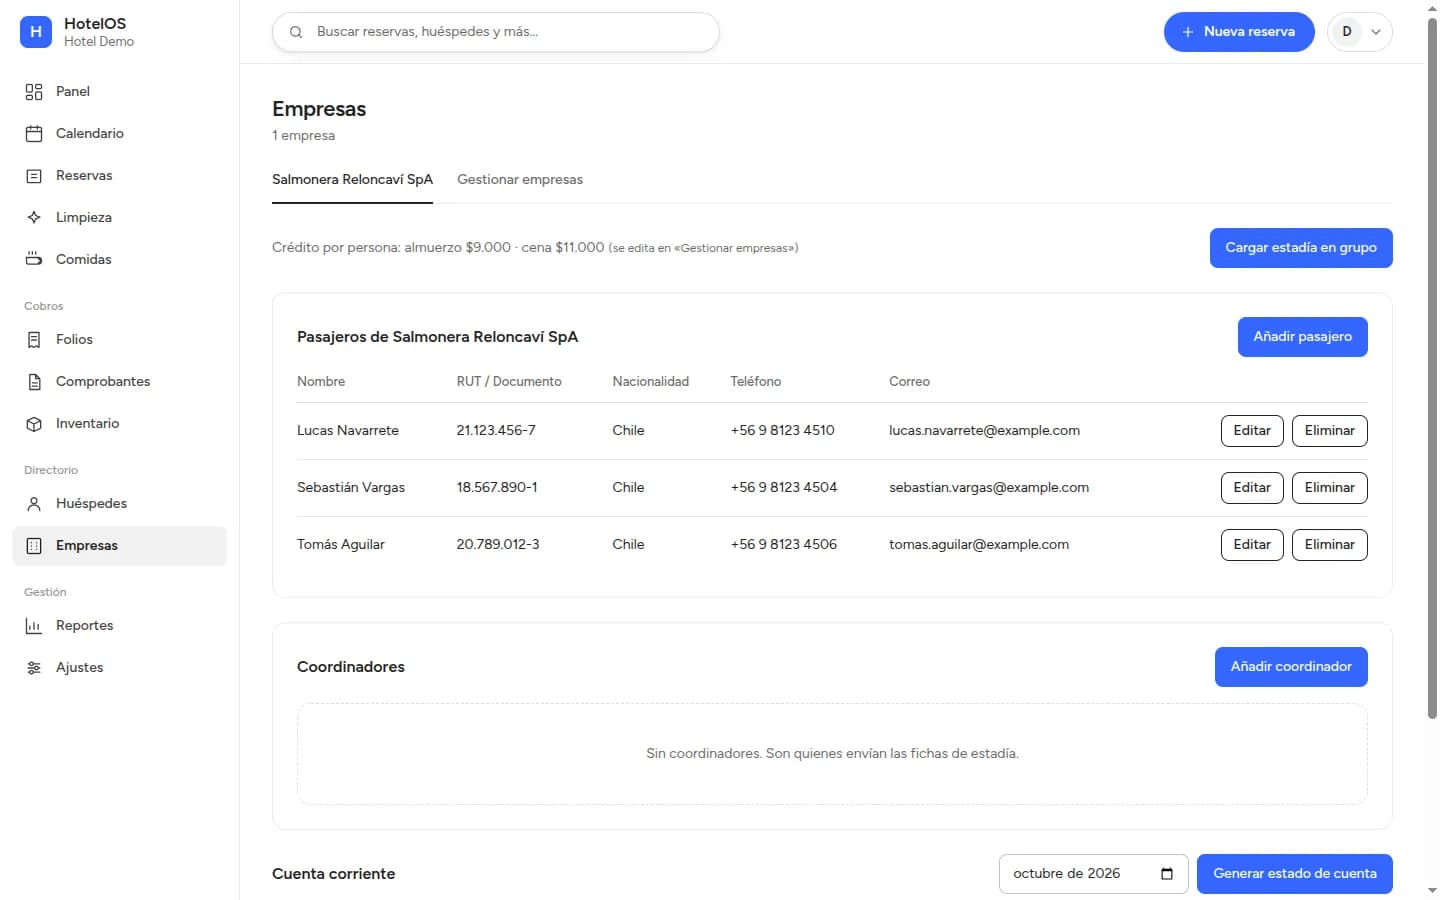
Task: Switch to Salmonera Reloncaví SpA tab
Action: (x=352, y=180)
